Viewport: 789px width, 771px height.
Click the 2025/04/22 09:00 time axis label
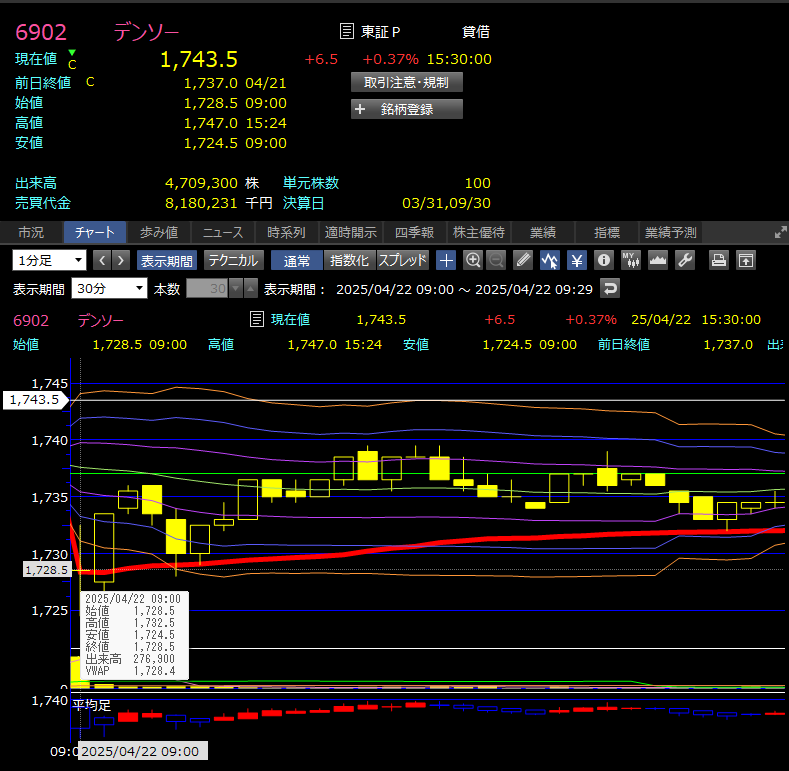(142, 751)
